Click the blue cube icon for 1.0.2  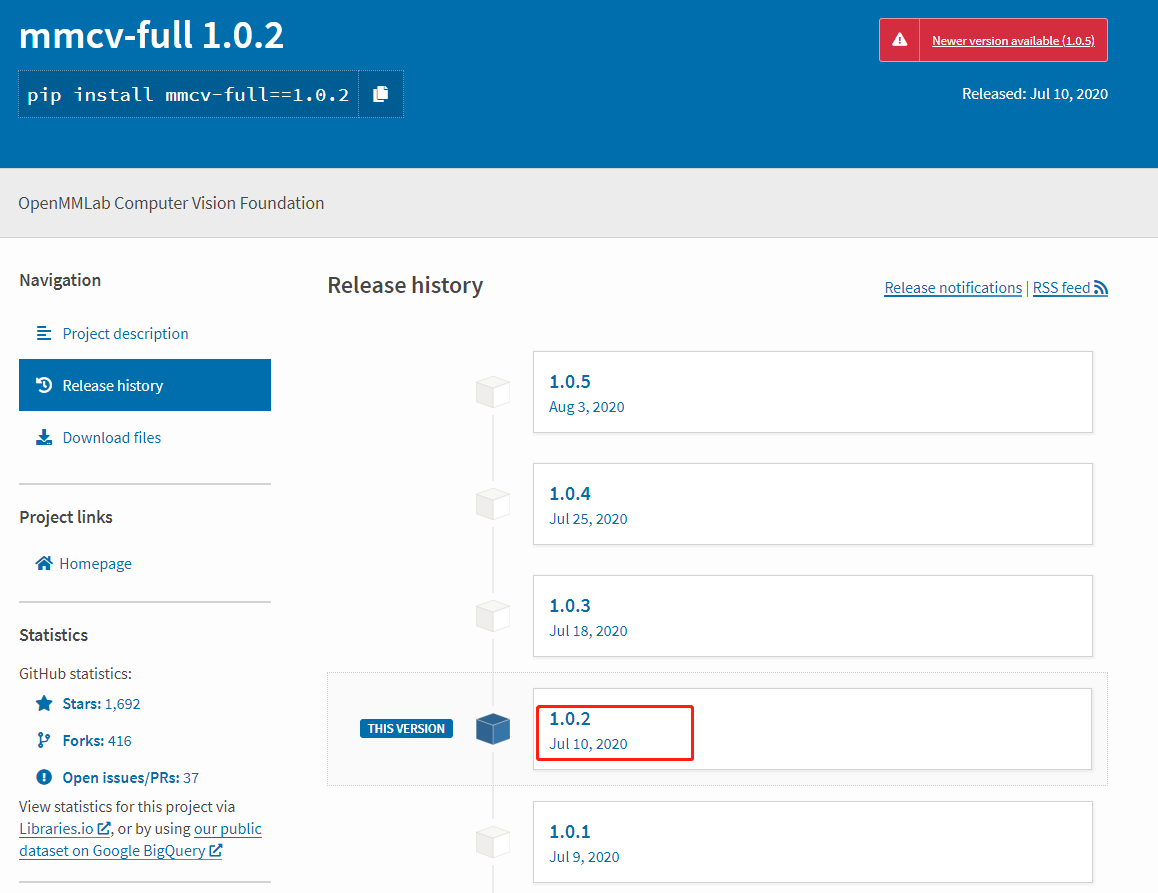(x=493, y=729)
